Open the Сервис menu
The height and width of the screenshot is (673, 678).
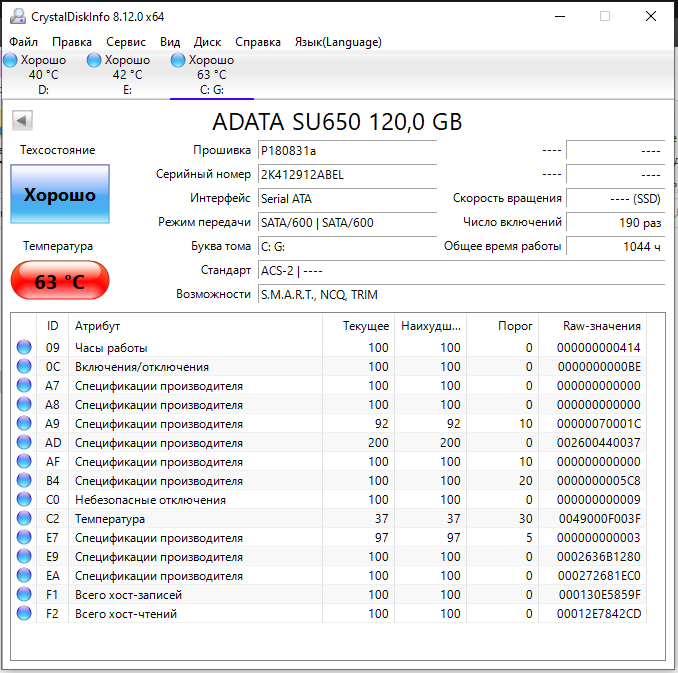tap(126, 42)
